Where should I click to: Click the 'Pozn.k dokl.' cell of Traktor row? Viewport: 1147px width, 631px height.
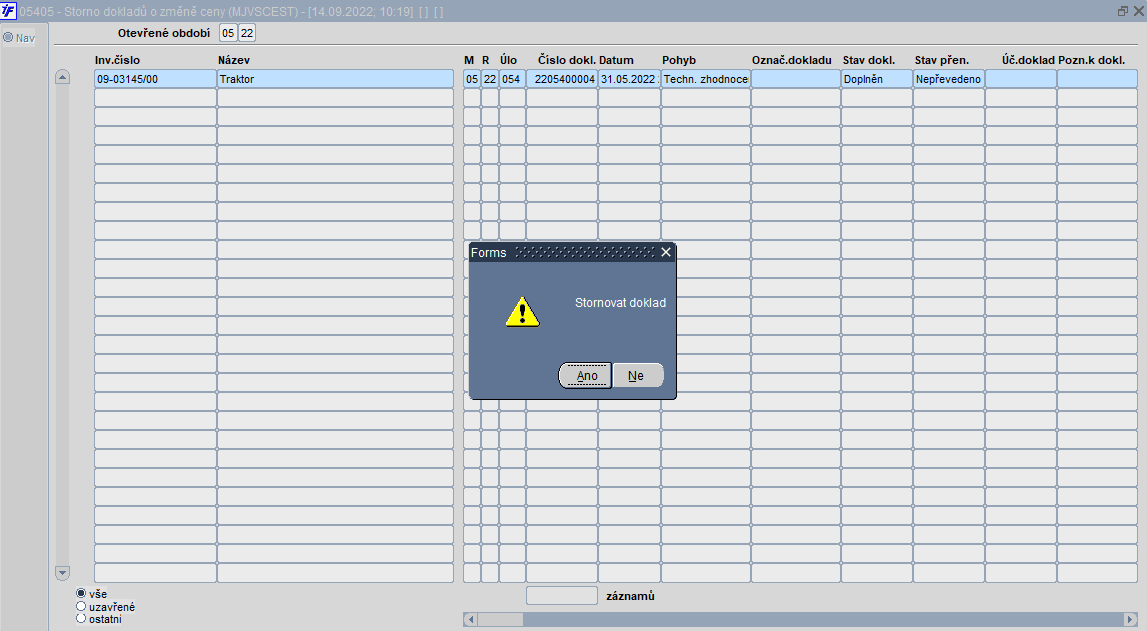pos(1097,79)
